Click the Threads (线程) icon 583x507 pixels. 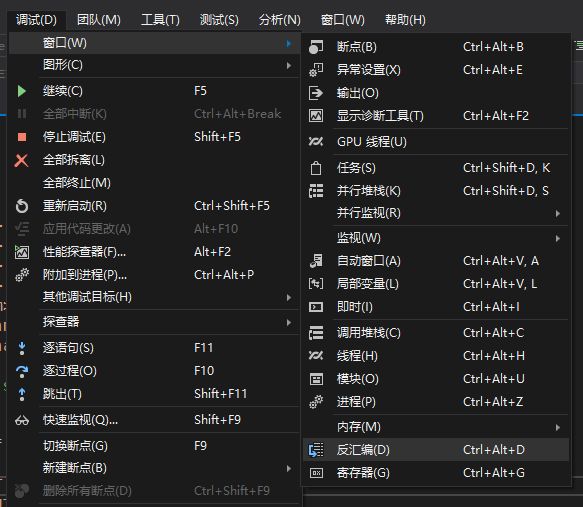tap(316, 356)
